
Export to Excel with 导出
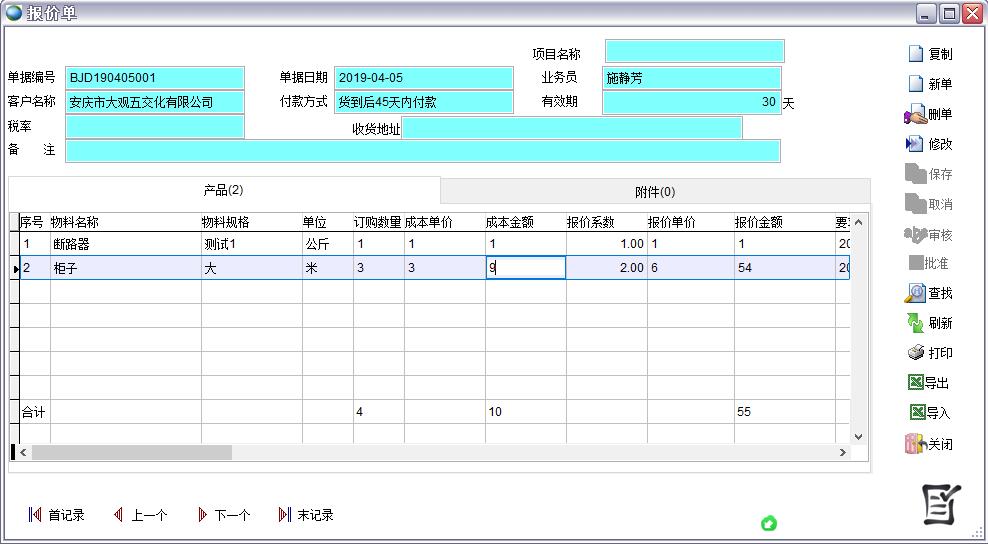coord(915,383)
